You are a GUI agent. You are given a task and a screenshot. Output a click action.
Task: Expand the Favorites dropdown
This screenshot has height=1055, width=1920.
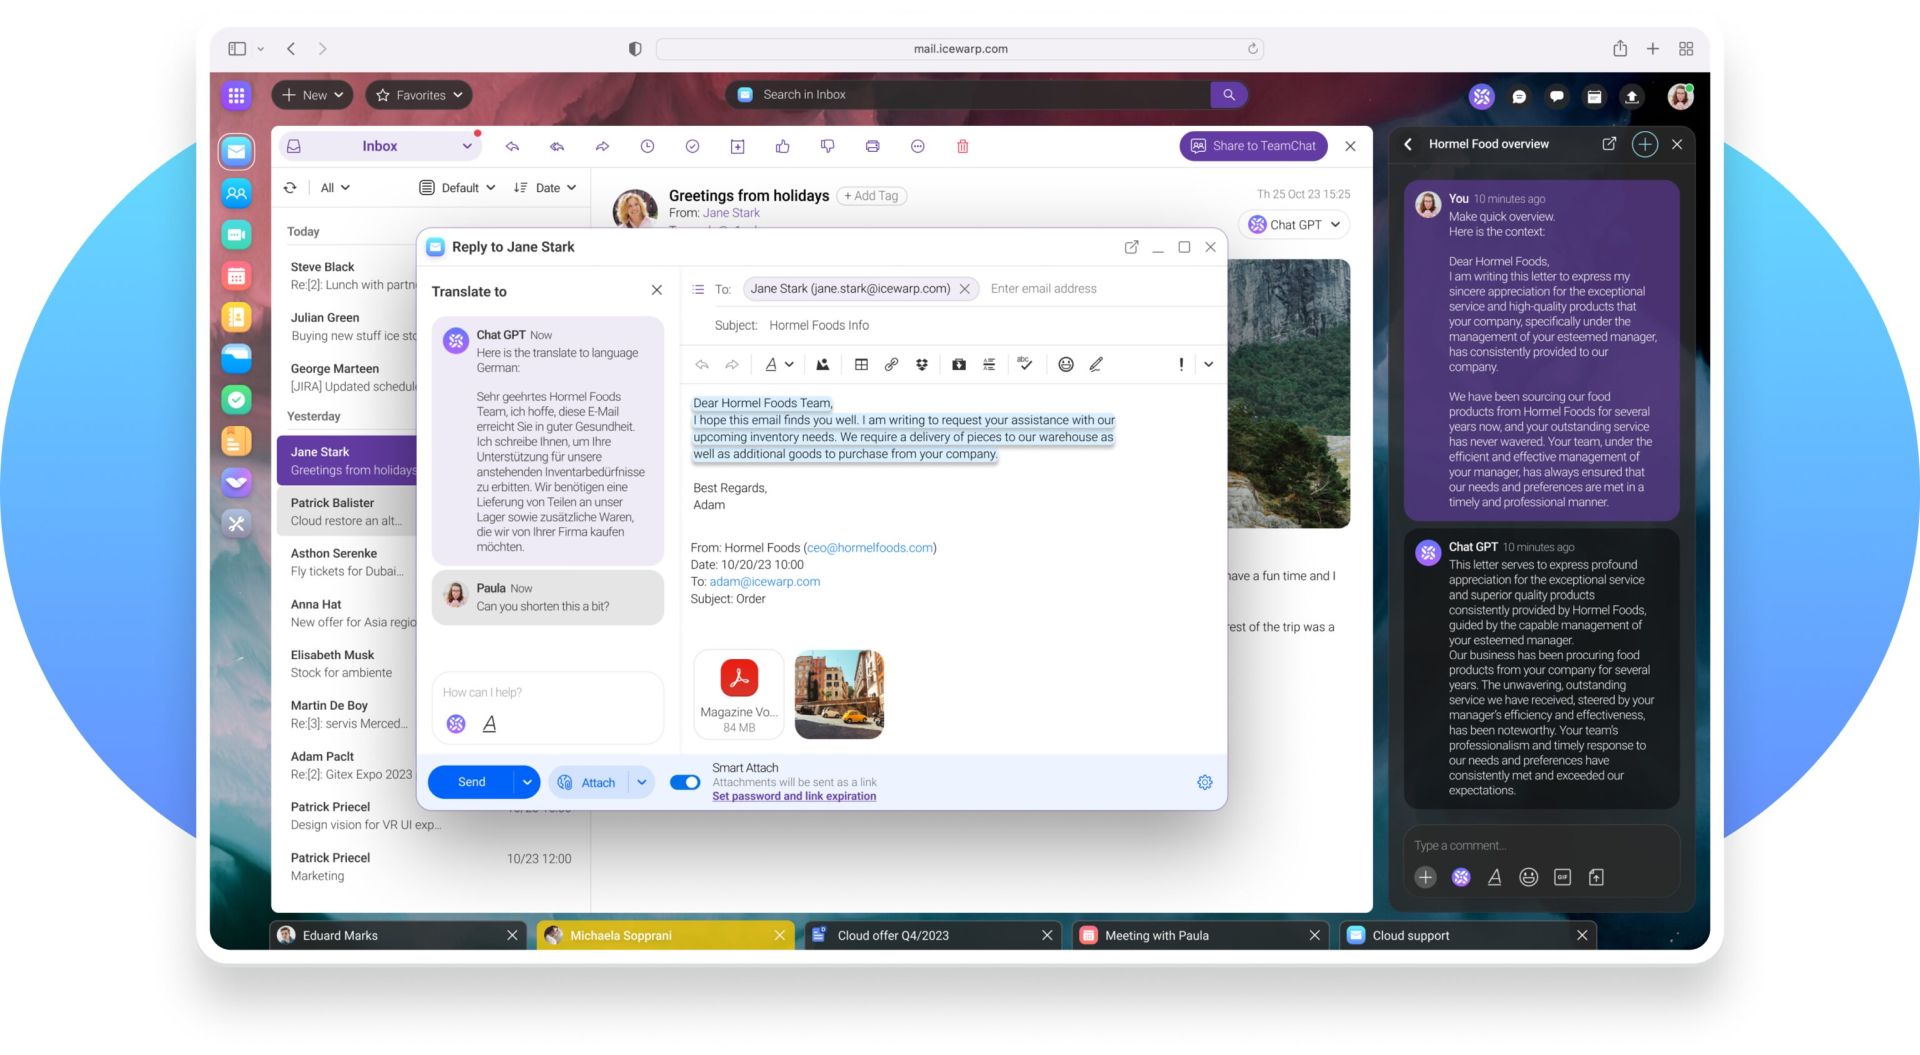point(419,95)
